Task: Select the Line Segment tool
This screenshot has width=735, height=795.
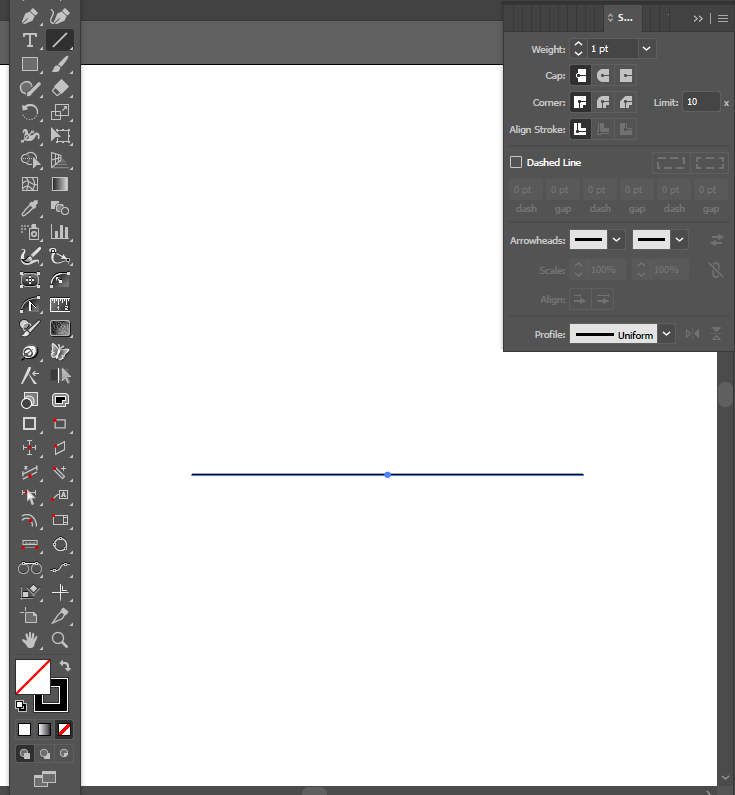Action: [x=60, y=40]
